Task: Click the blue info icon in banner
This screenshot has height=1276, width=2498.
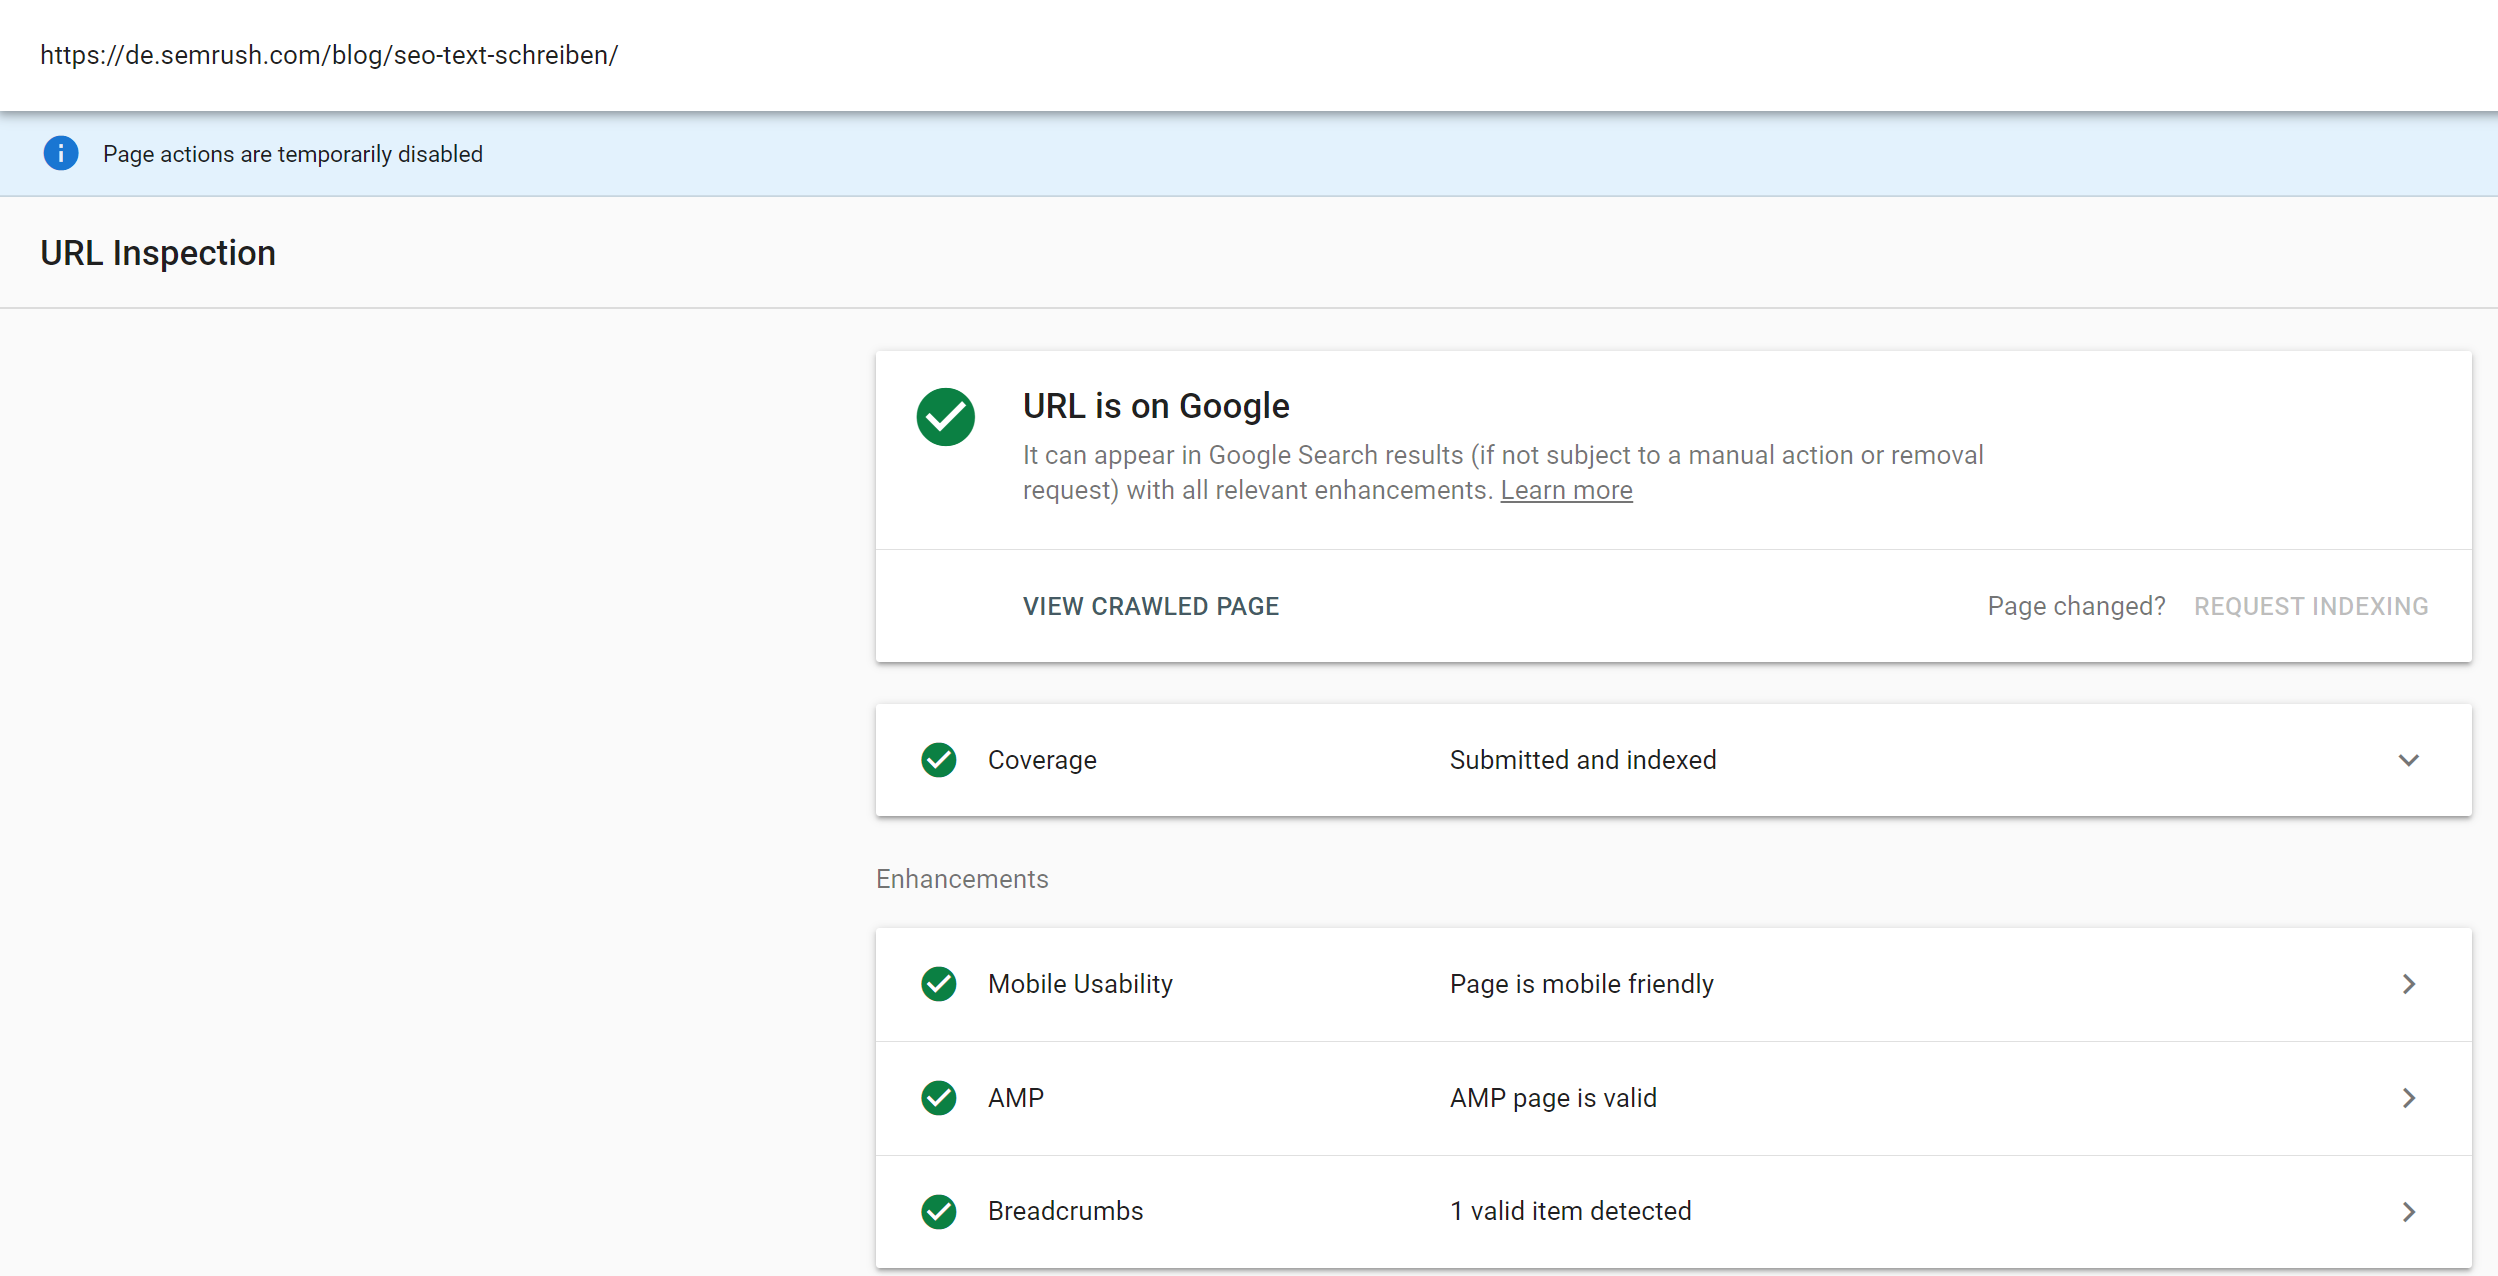Action: [x=61, y=153]
